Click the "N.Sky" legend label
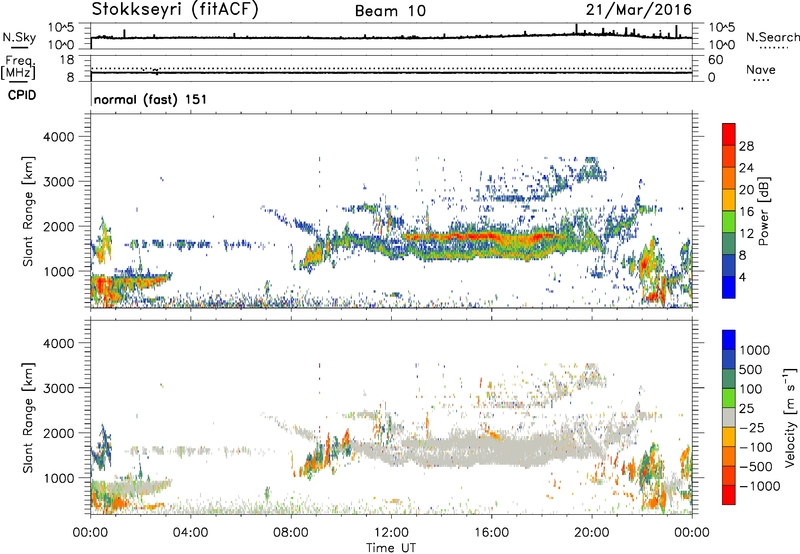This screenshot has height=554, width=800. (19, 37)
